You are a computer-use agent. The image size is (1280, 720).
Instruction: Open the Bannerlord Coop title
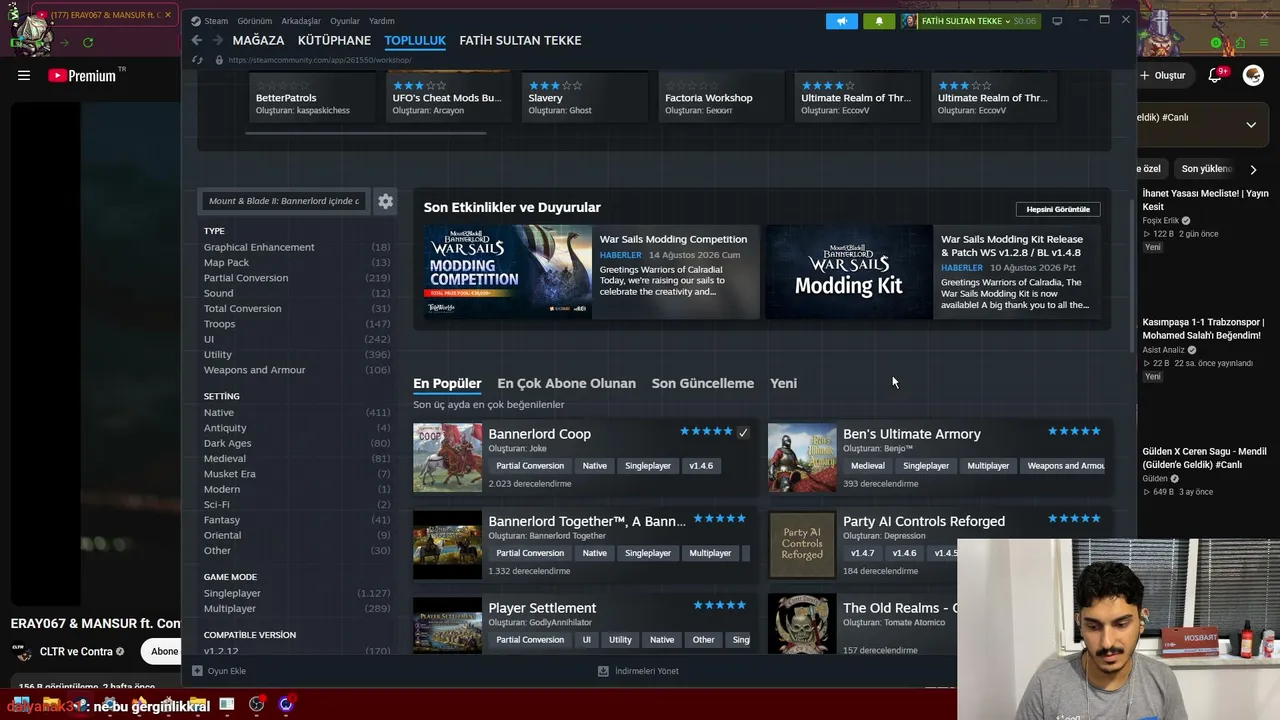pyautogui.click(x=540, y=434)
